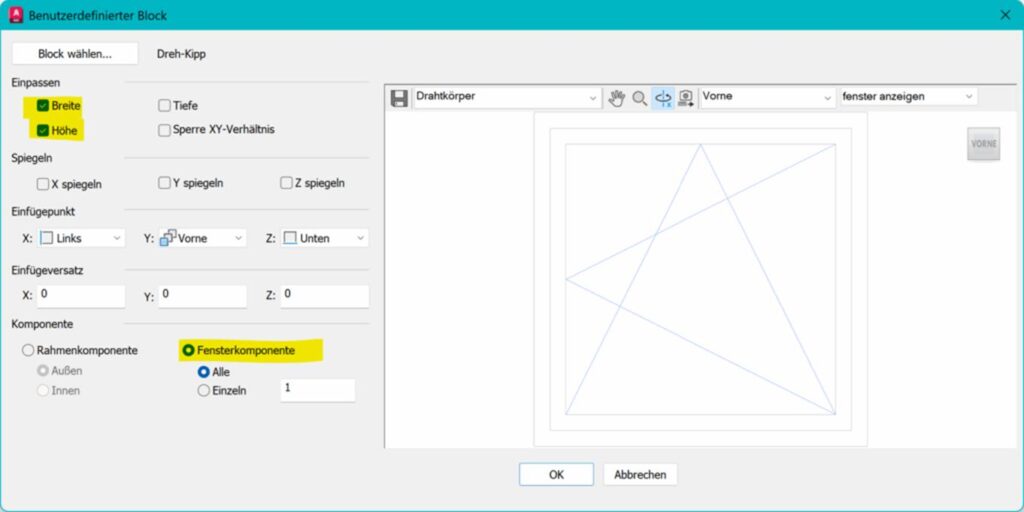Click the Einfügeversatz Y input field
The width and height of the screenshot is (1024, 512).
click(202, 296)
